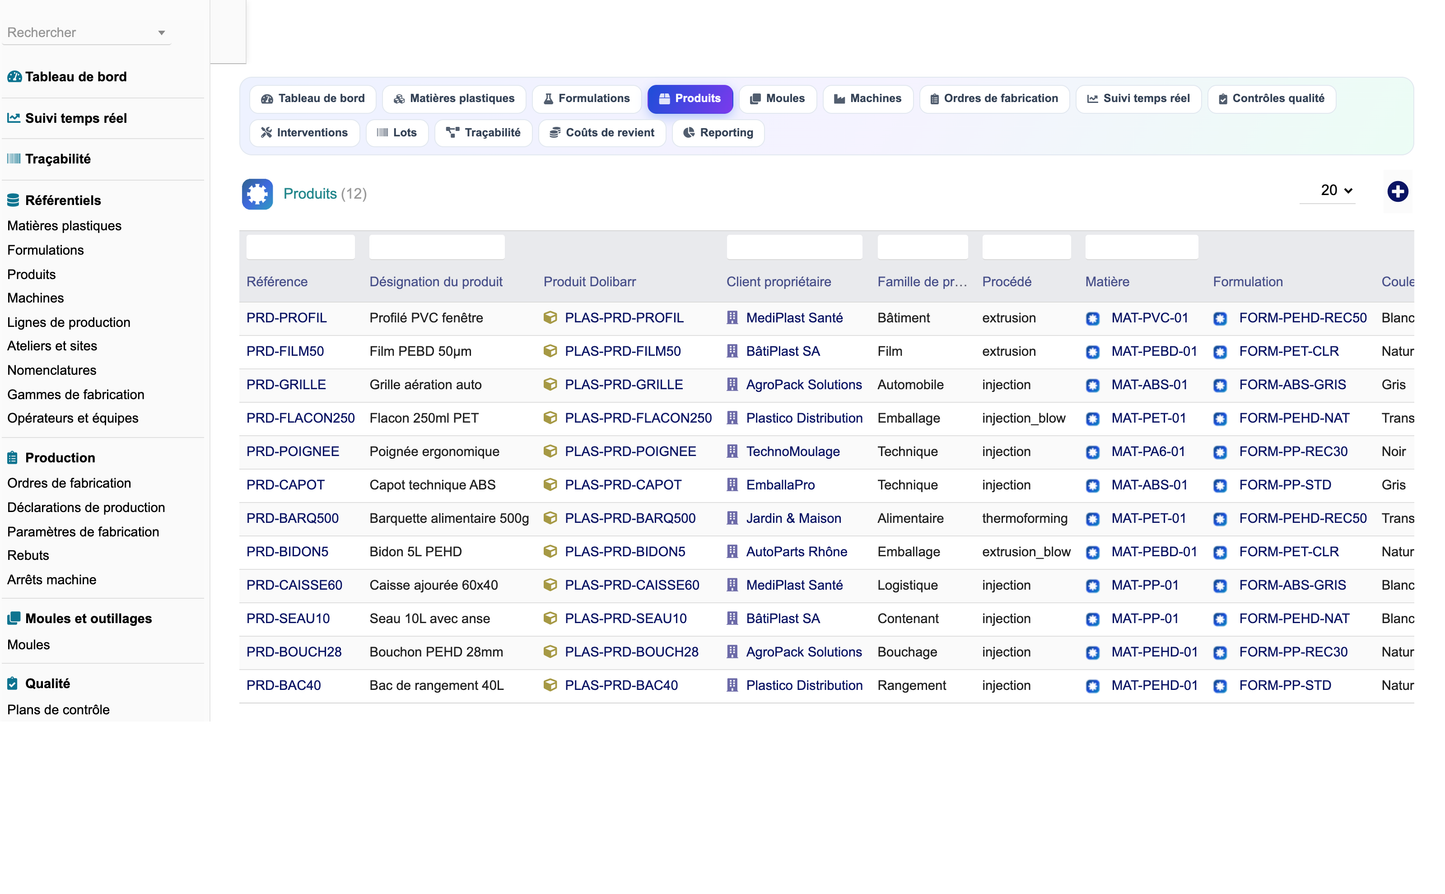Sort by the Formulation column header
This screenshot has height=894, width=1445.
click(x=1248, y=282)
